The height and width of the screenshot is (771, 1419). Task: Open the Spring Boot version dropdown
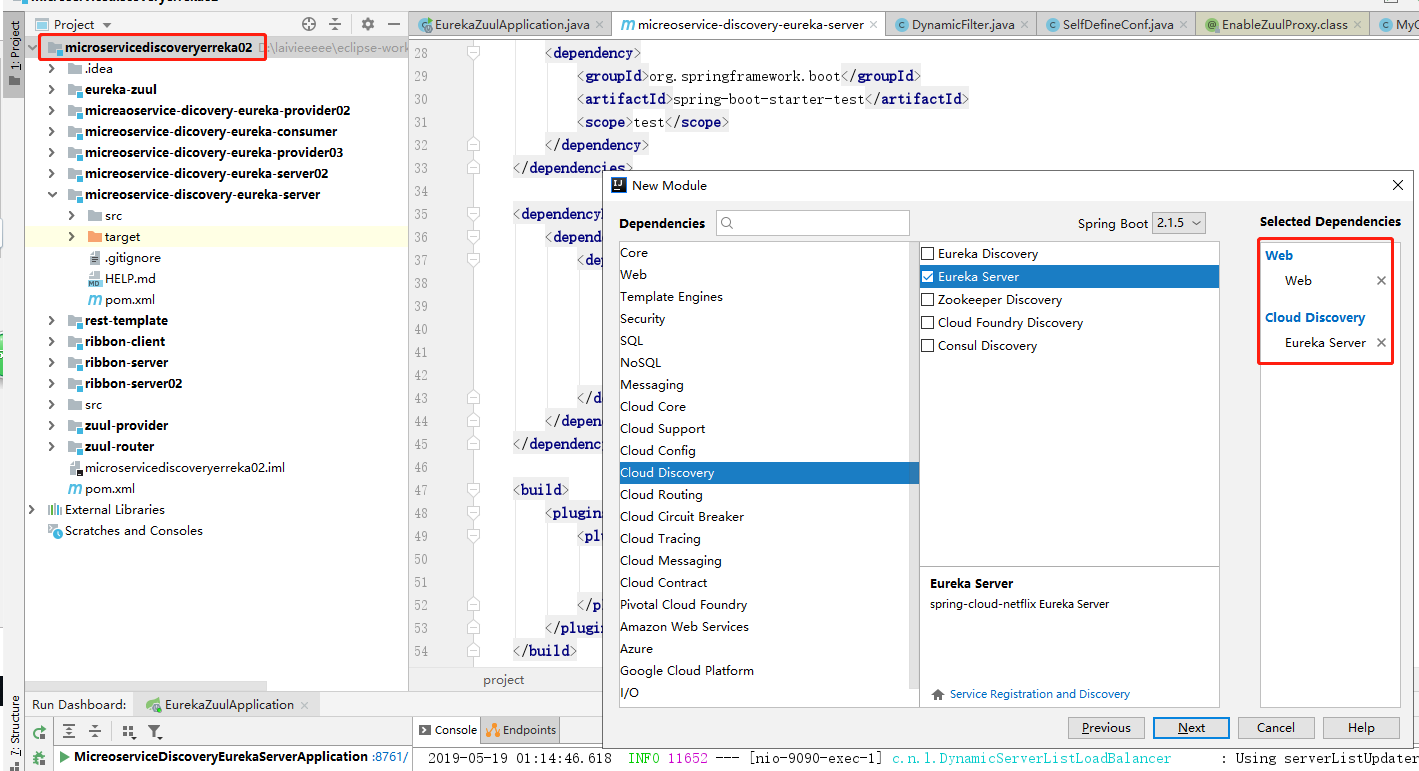pyautogui.click(x=1179, y=223)
